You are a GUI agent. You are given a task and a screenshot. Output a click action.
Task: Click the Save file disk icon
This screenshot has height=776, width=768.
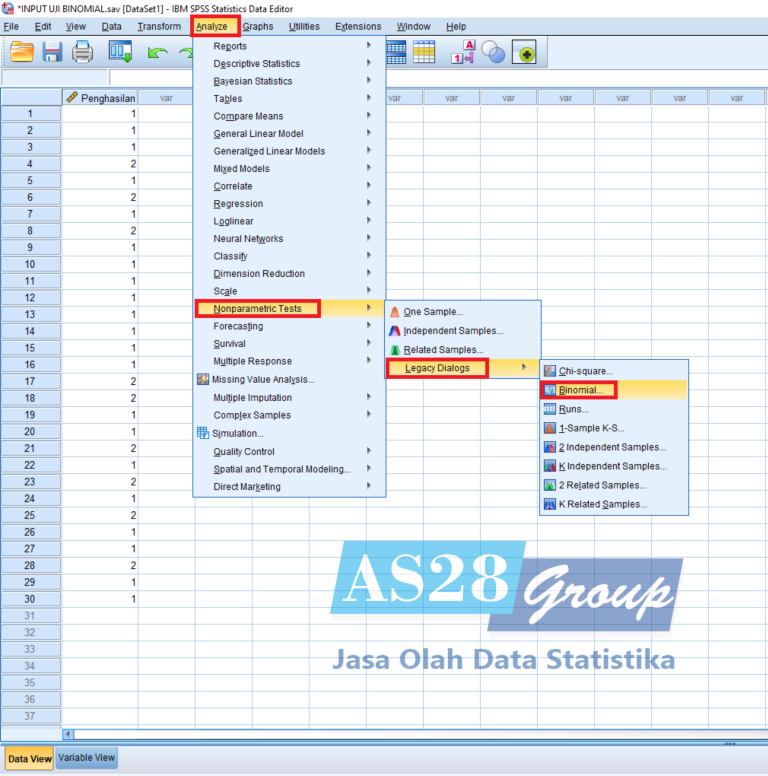(x=52, y=52)
